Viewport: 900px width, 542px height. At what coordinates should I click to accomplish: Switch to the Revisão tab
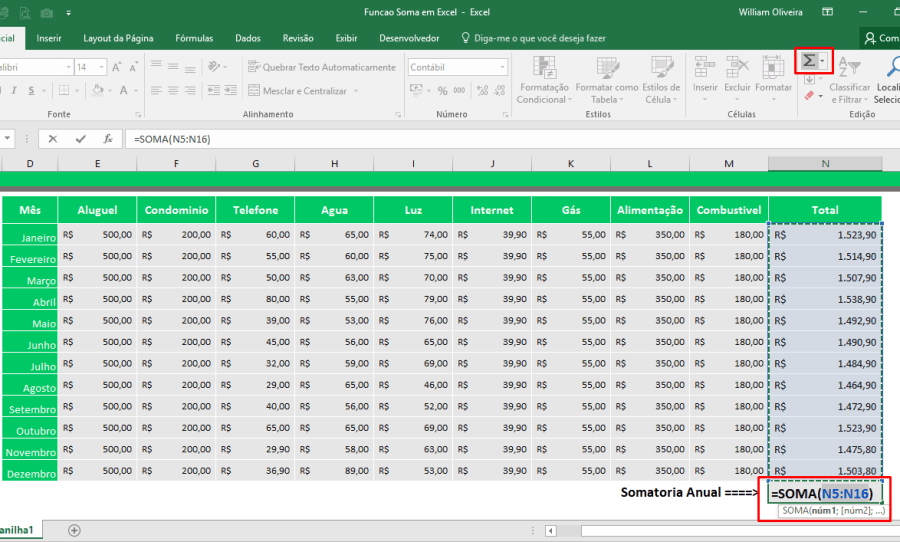pos(298,38)
